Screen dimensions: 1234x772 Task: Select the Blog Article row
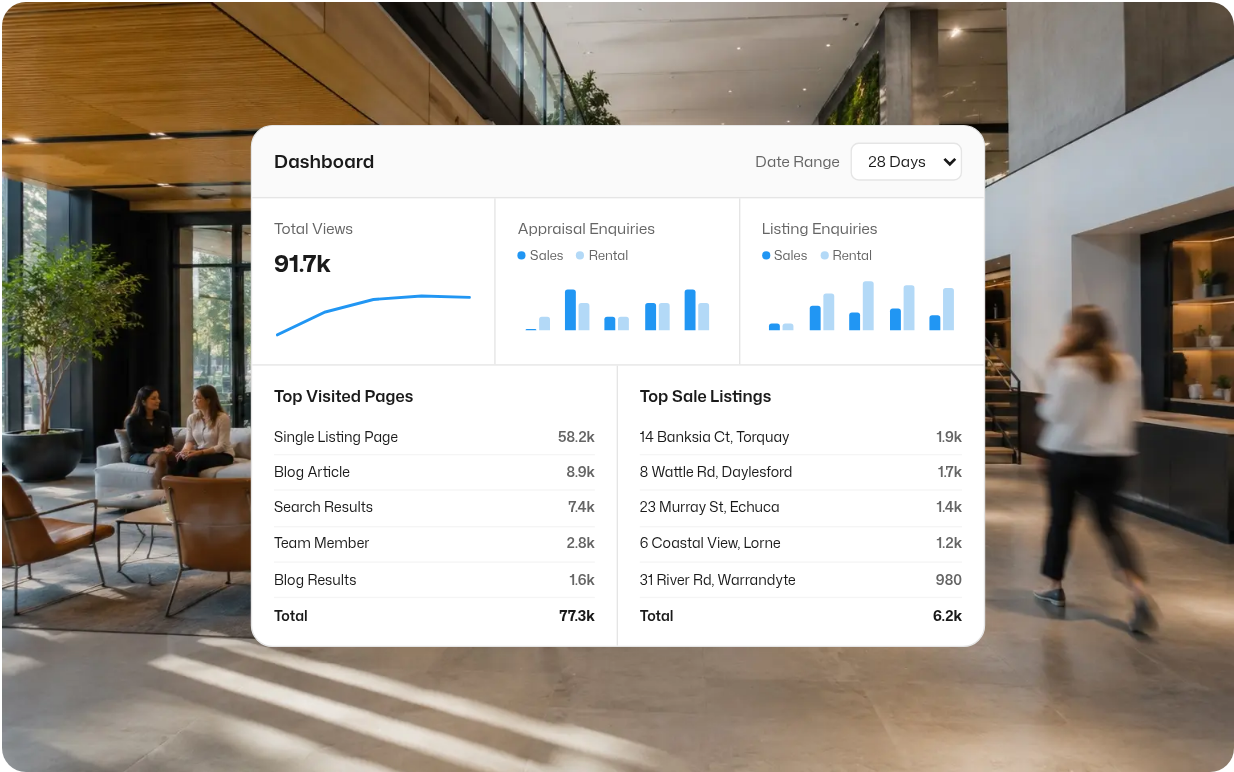[434, 472]
